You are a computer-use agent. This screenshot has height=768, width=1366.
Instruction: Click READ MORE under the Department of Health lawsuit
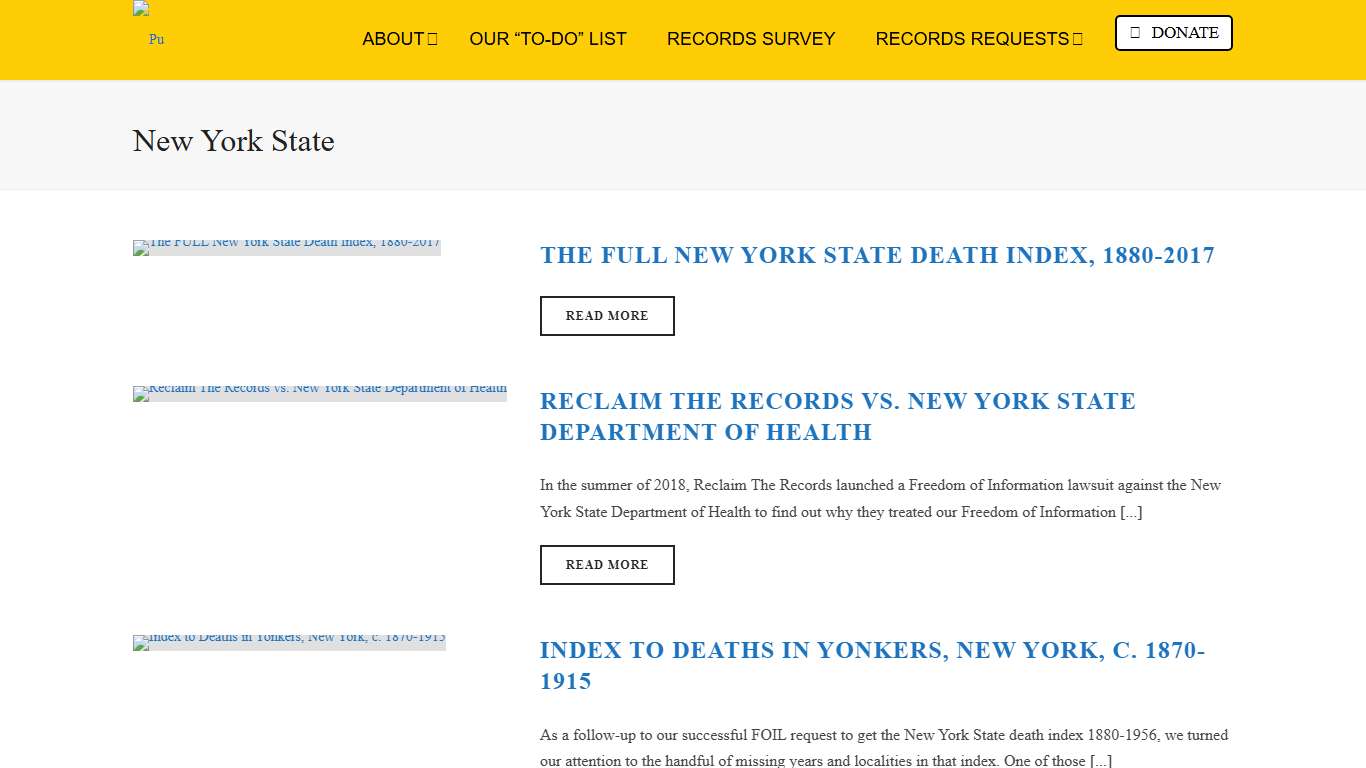(607, 564)
